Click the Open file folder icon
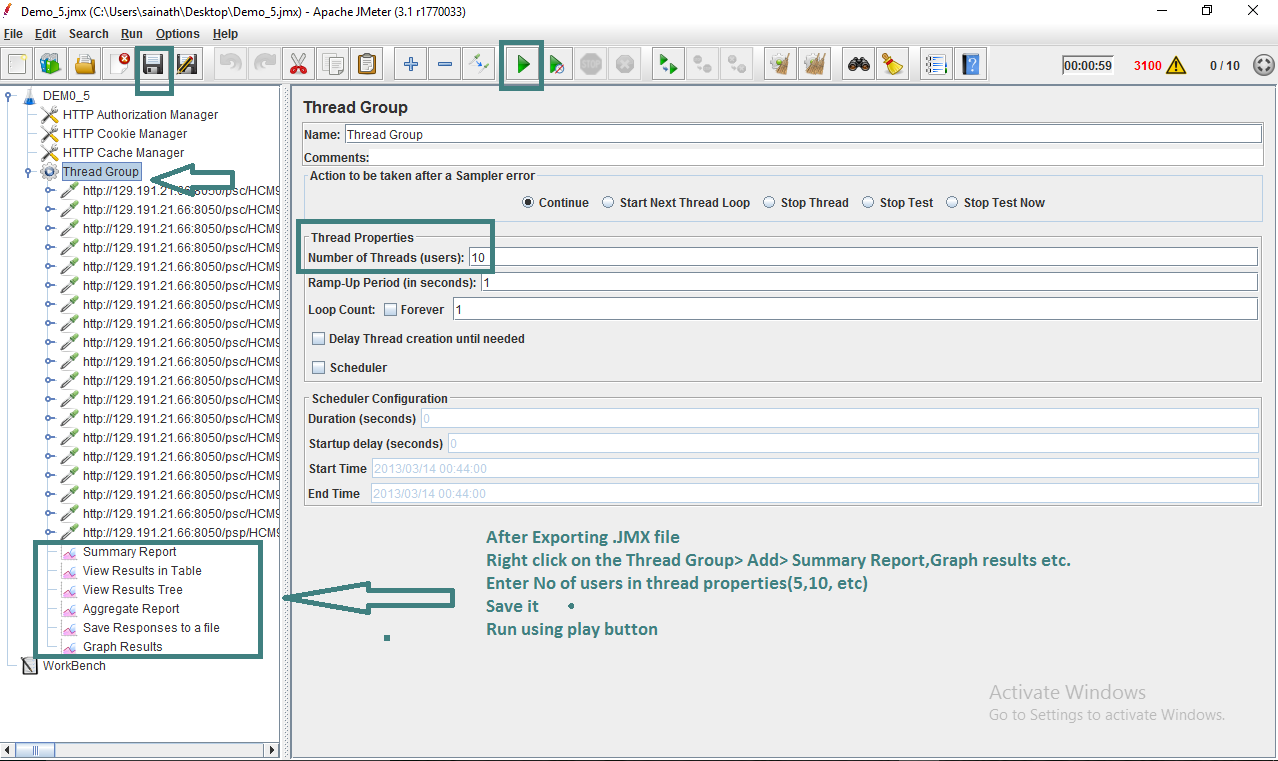The height and width of the screenshot is (761, 1278). 85,65
